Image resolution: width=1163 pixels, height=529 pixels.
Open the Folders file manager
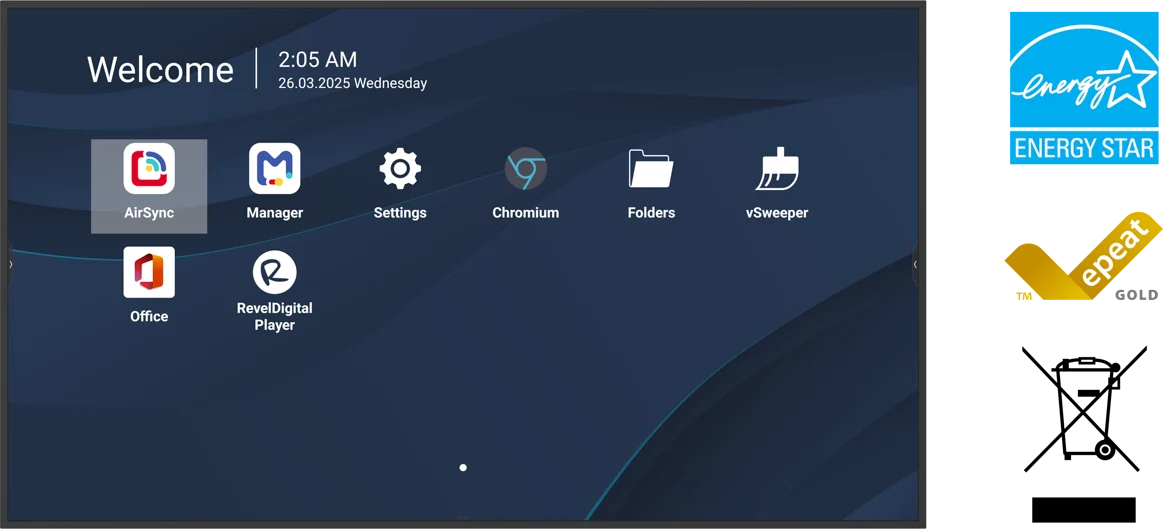tap(650, 168)
